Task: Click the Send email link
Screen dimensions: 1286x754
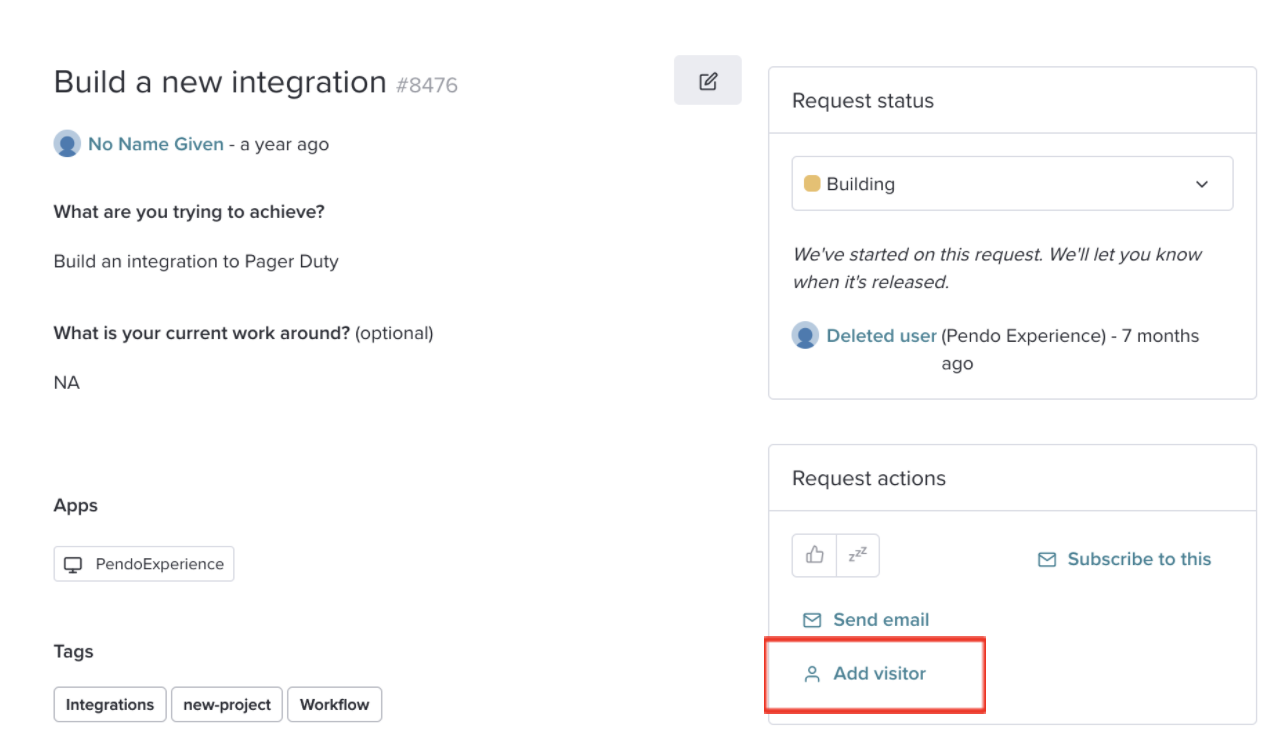Action: (x=866, y=620)
